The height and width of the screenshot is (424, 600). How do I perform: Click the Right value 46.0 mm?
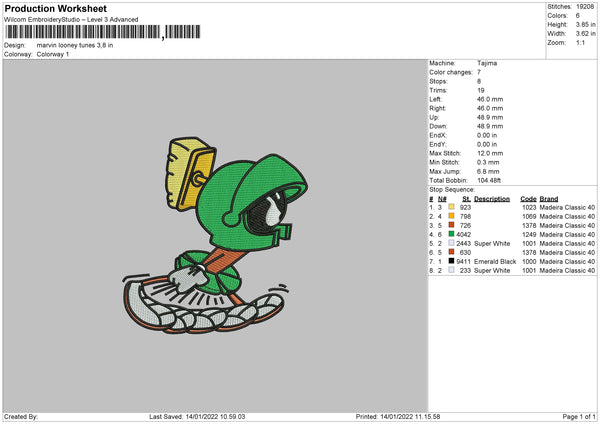click(490, 108)
